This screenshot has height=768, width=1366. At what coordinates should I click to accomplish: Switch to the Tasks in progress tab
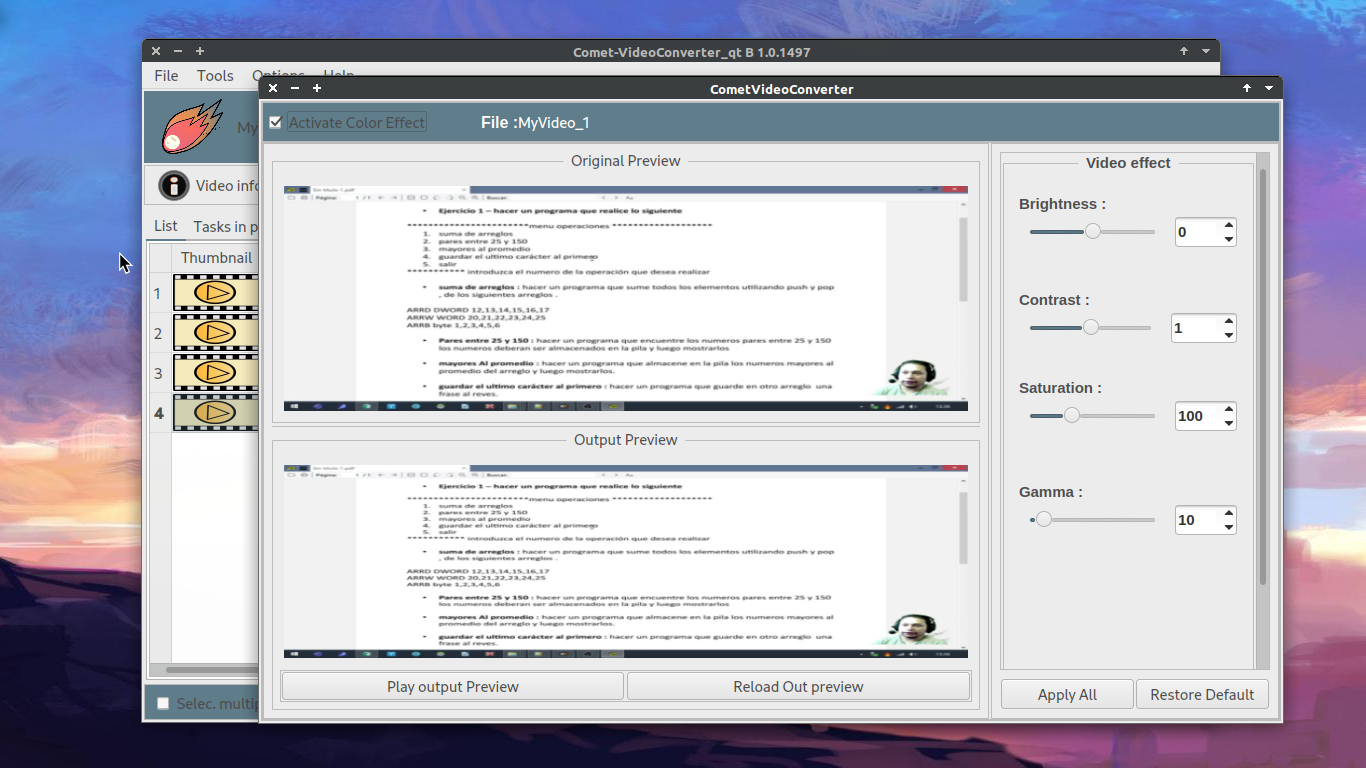[225, 227]
